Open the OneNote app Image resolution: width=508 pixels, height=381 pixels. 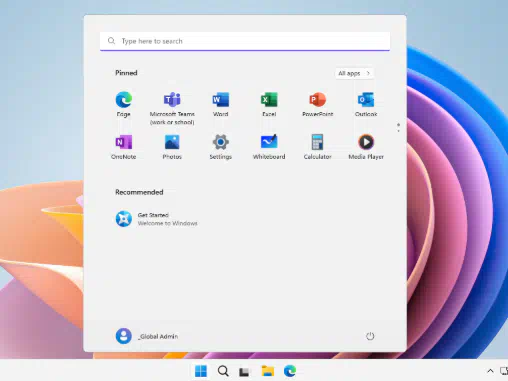tap(123, 147)
